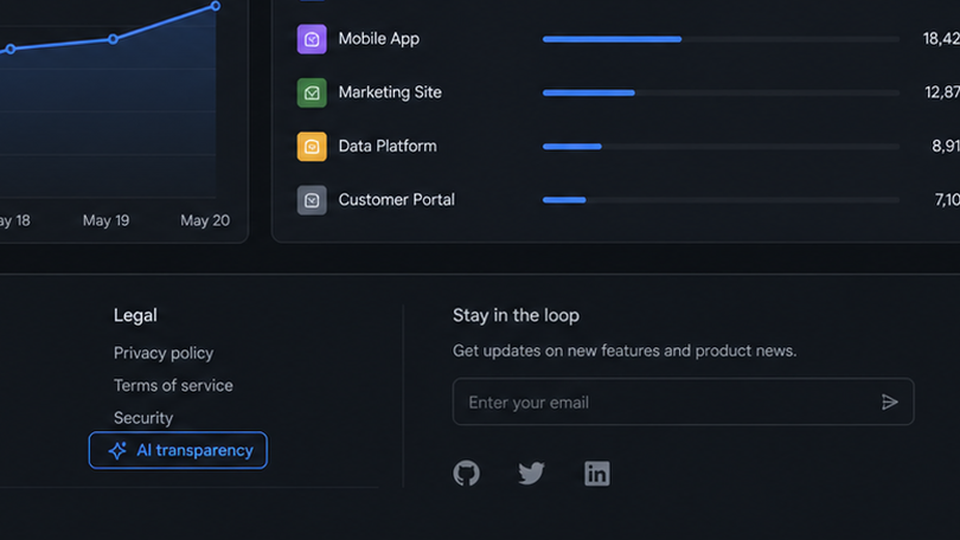Click the Marketing Site progress bar

point(721,93)
